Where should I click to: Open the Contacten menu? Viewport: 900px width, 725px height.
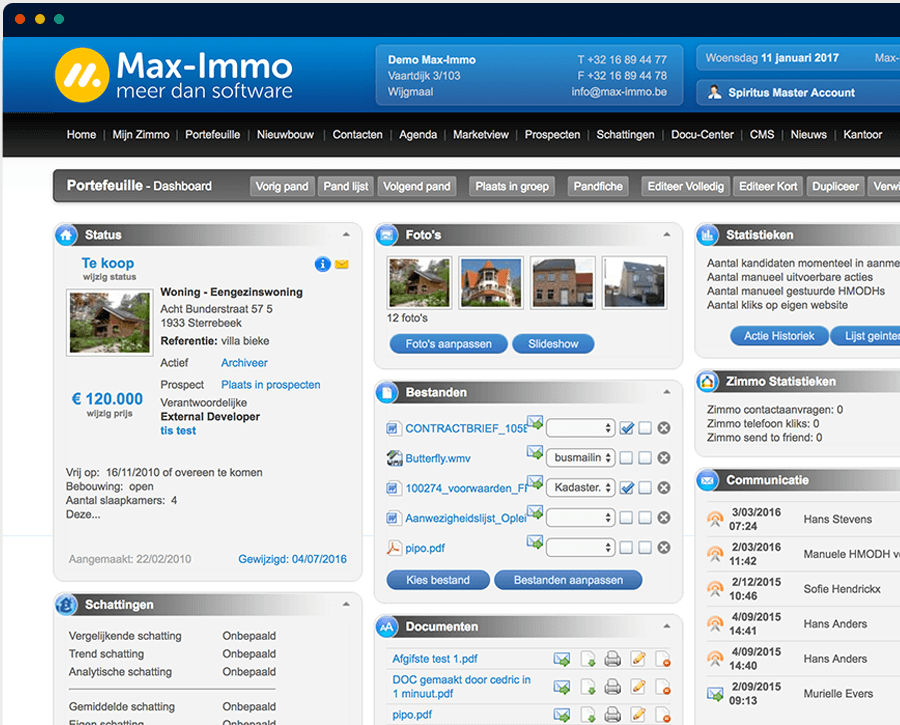(358, 134)
